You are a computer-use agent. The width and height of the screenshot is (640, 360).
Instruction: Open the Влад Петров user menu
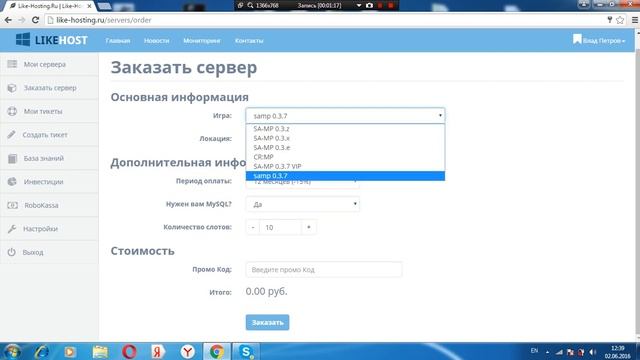pos(599,40)
